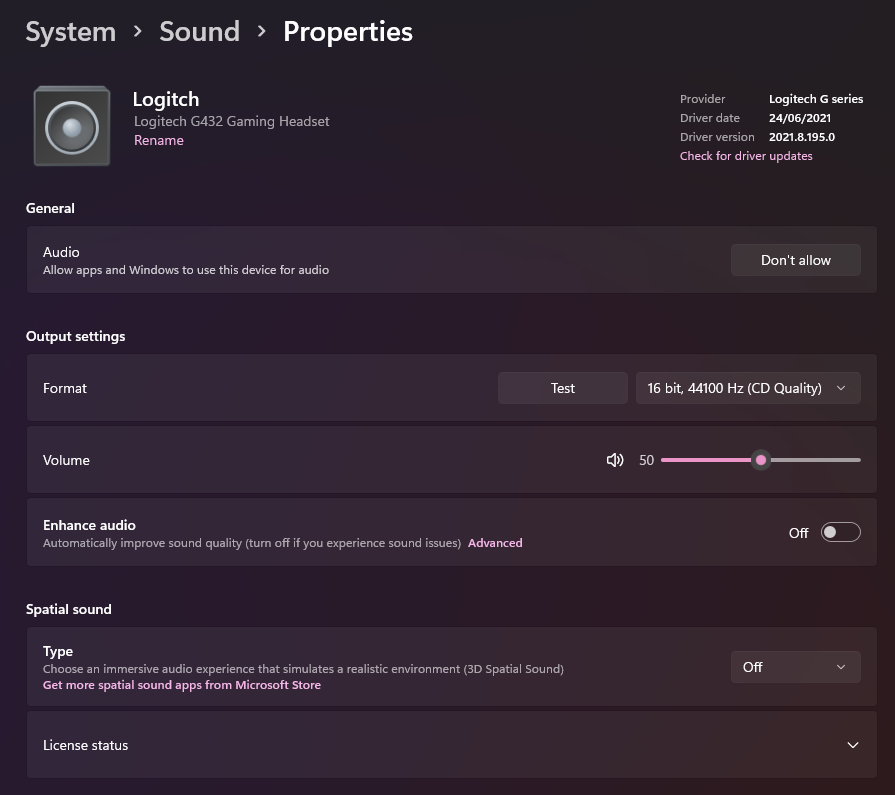Click the Logitech G432 Gaming Headset subtitle
895x795 pixels.
tap(232, 121)
